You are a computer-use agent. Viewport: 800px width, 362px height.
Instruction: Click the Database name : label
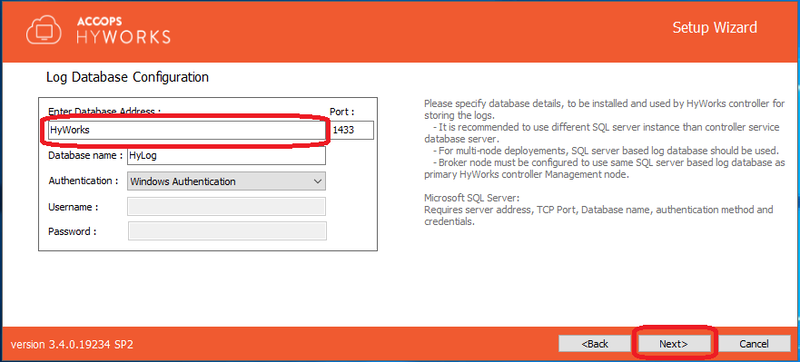tap(86, 155)
